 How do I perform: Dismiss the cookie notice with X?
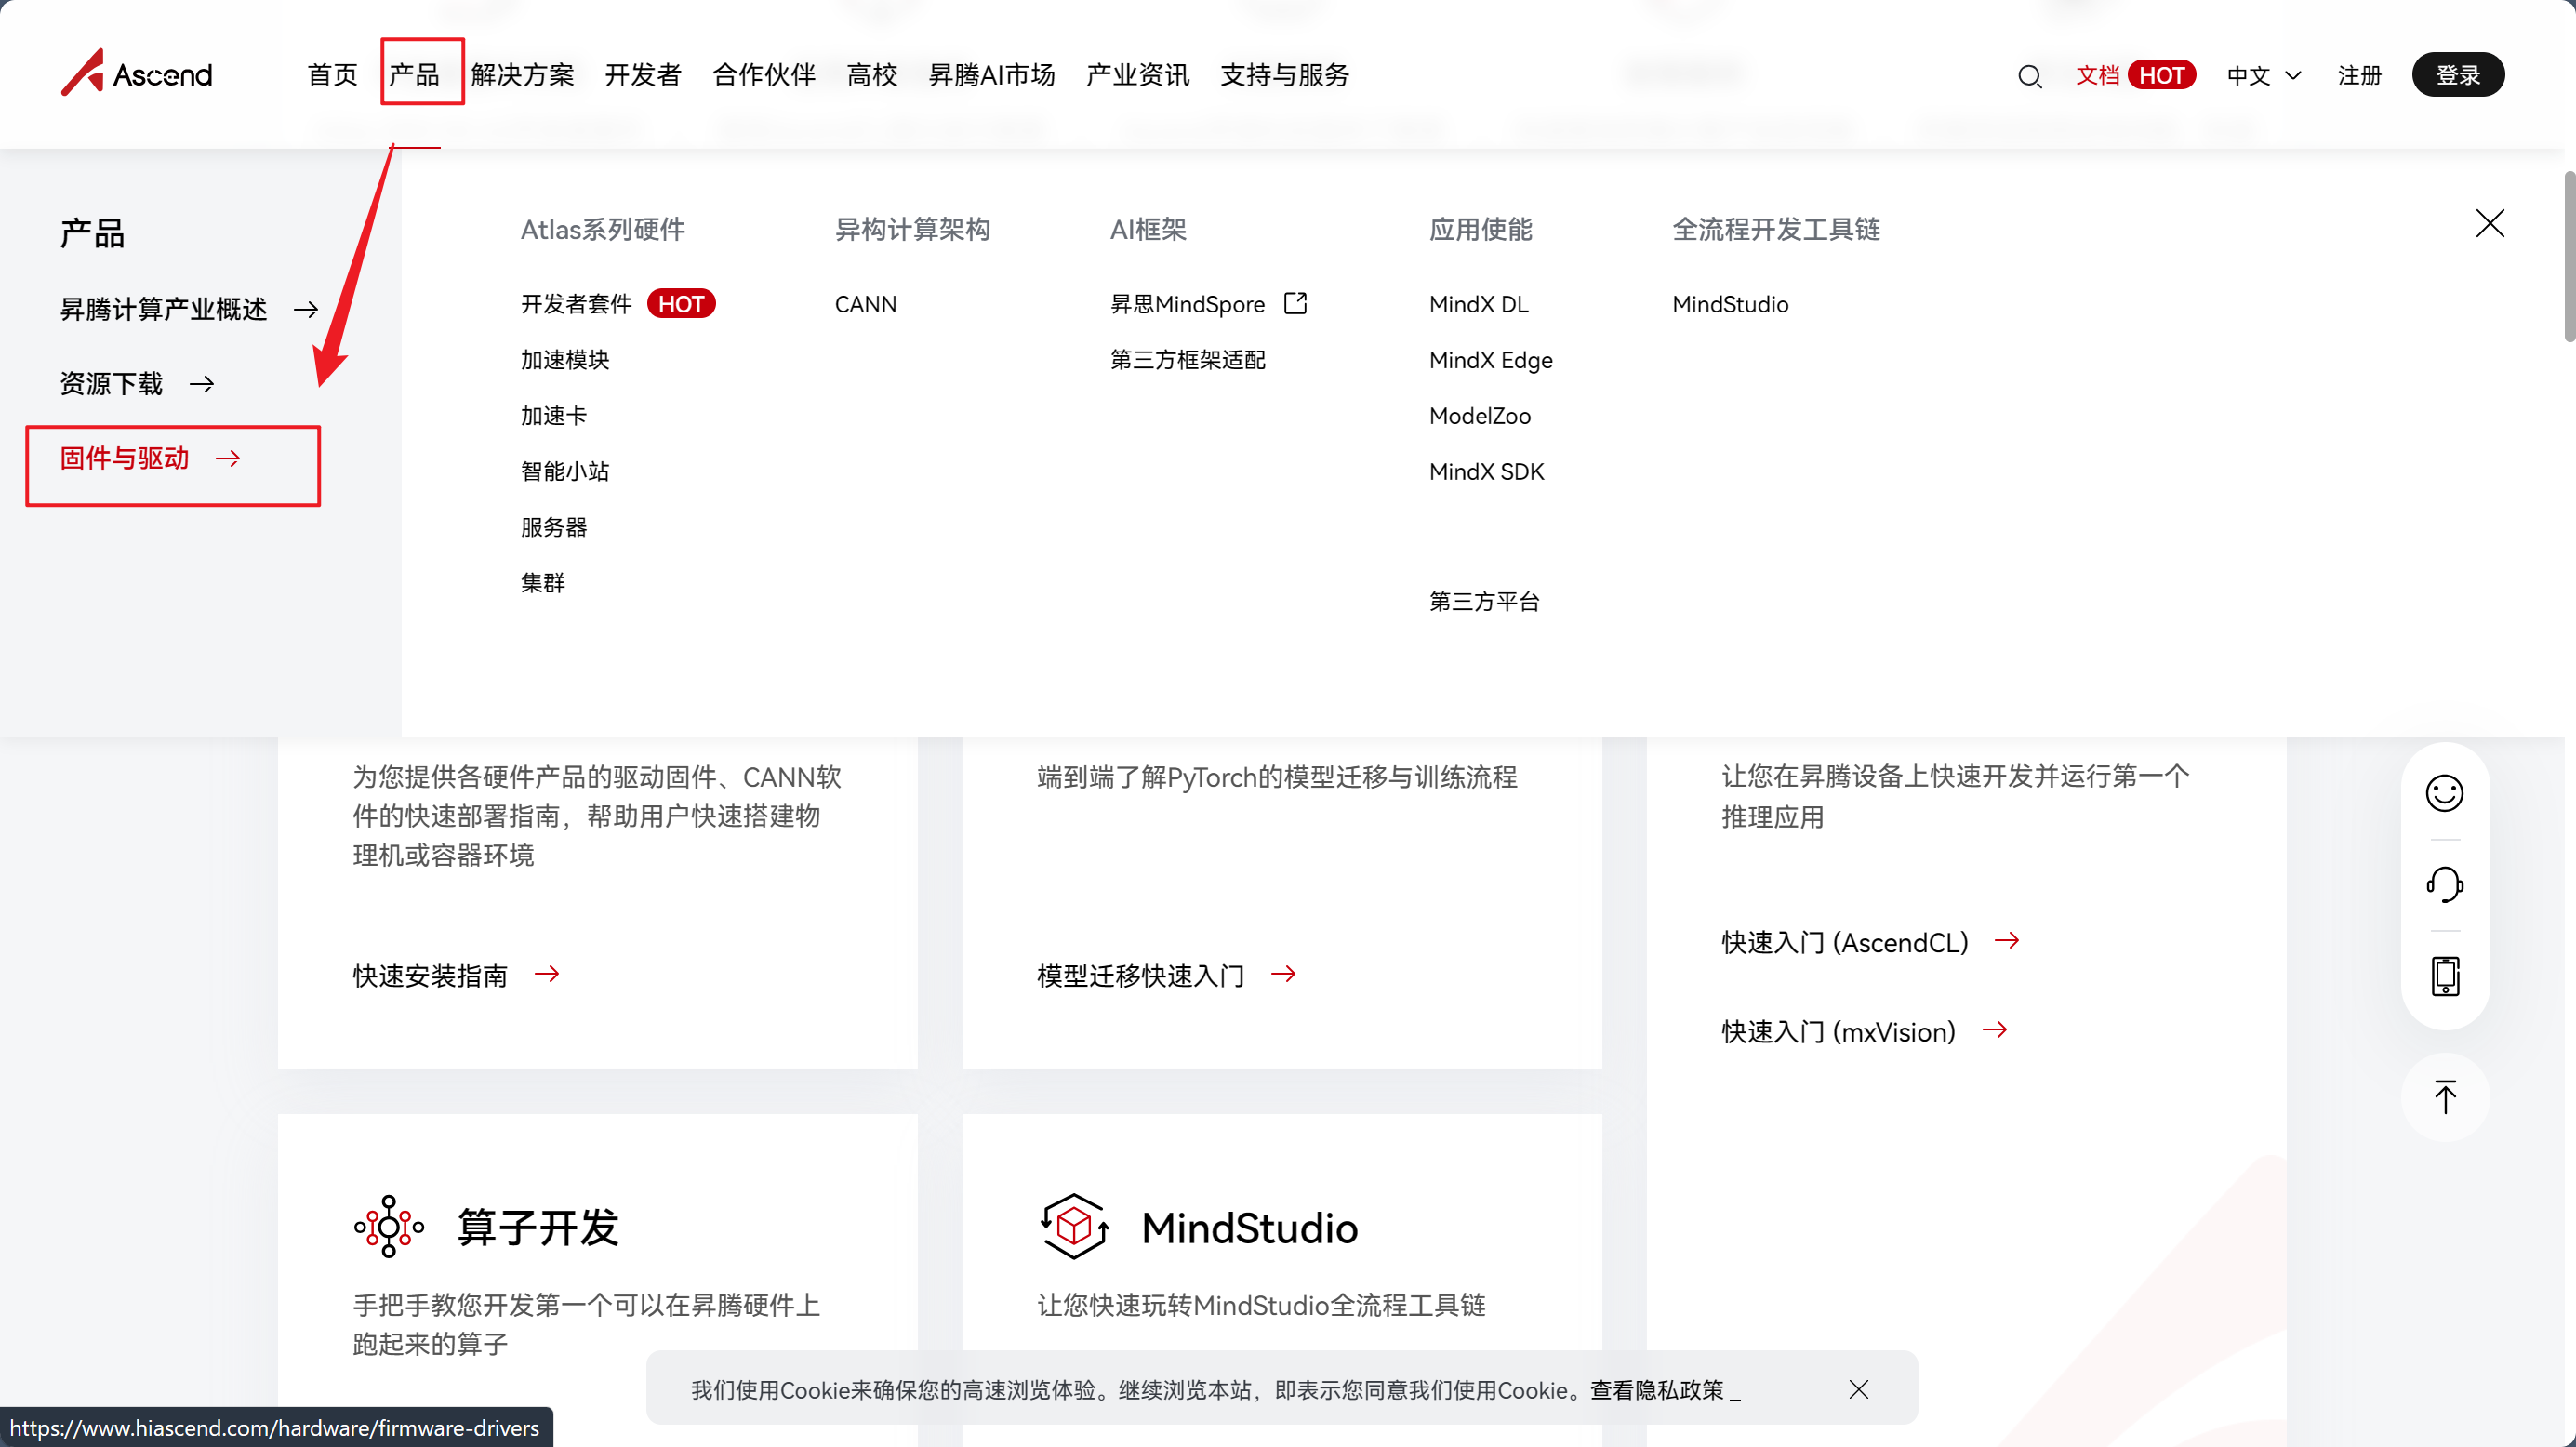pos(1858,1389)
